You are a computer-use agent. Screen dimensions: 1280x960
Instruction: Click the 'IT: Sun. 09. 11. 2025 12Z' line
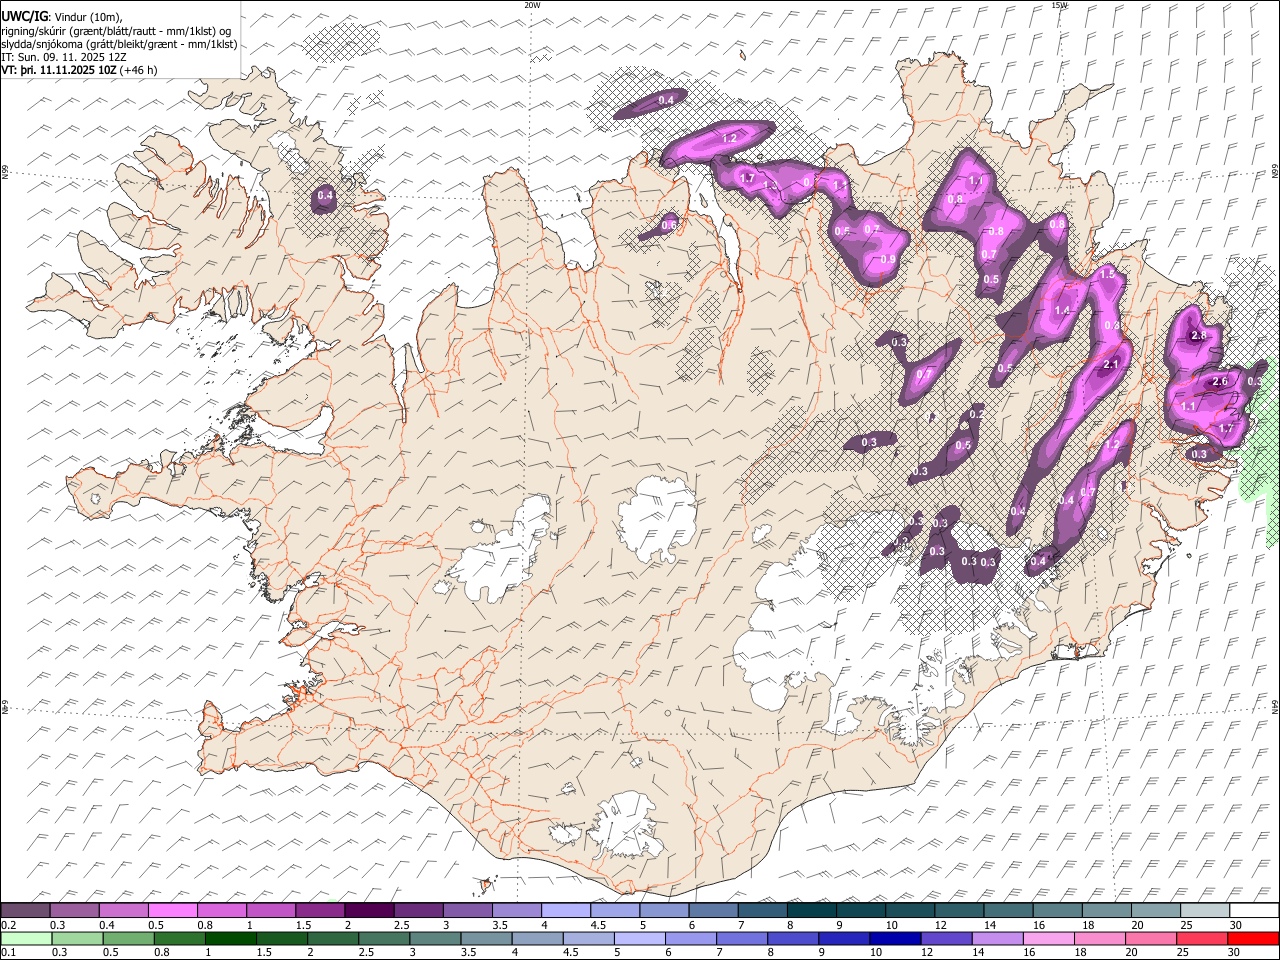(64, 58)
